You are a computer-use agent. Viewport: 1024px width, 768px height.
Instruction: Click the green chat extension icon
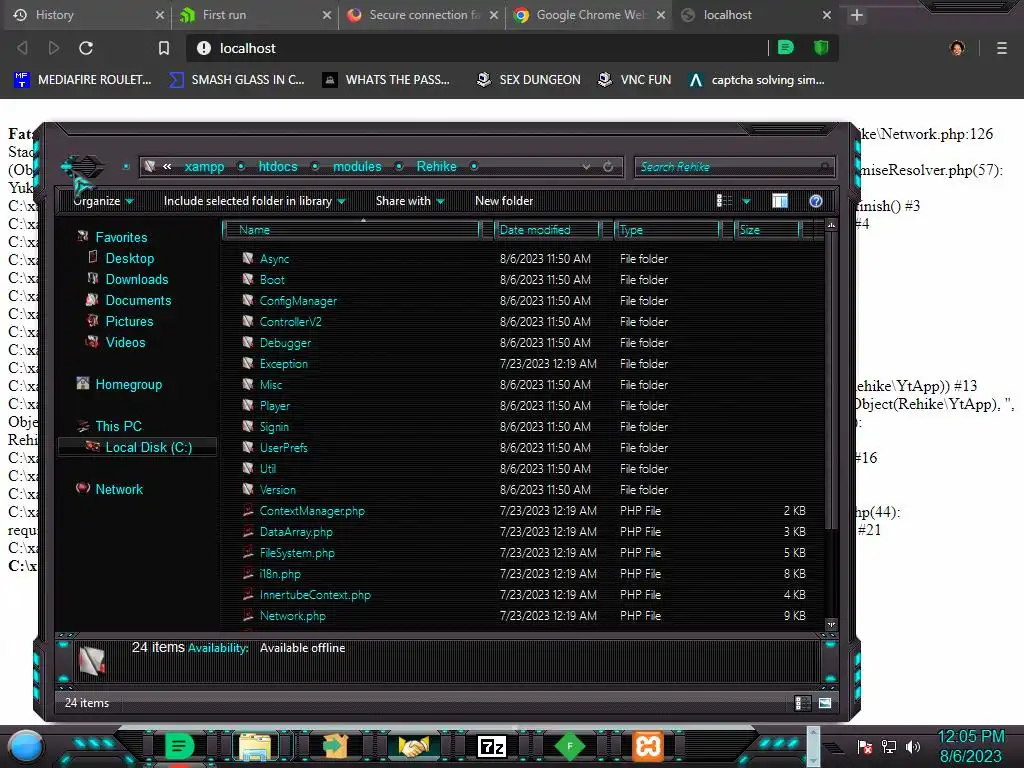(786, 47)
